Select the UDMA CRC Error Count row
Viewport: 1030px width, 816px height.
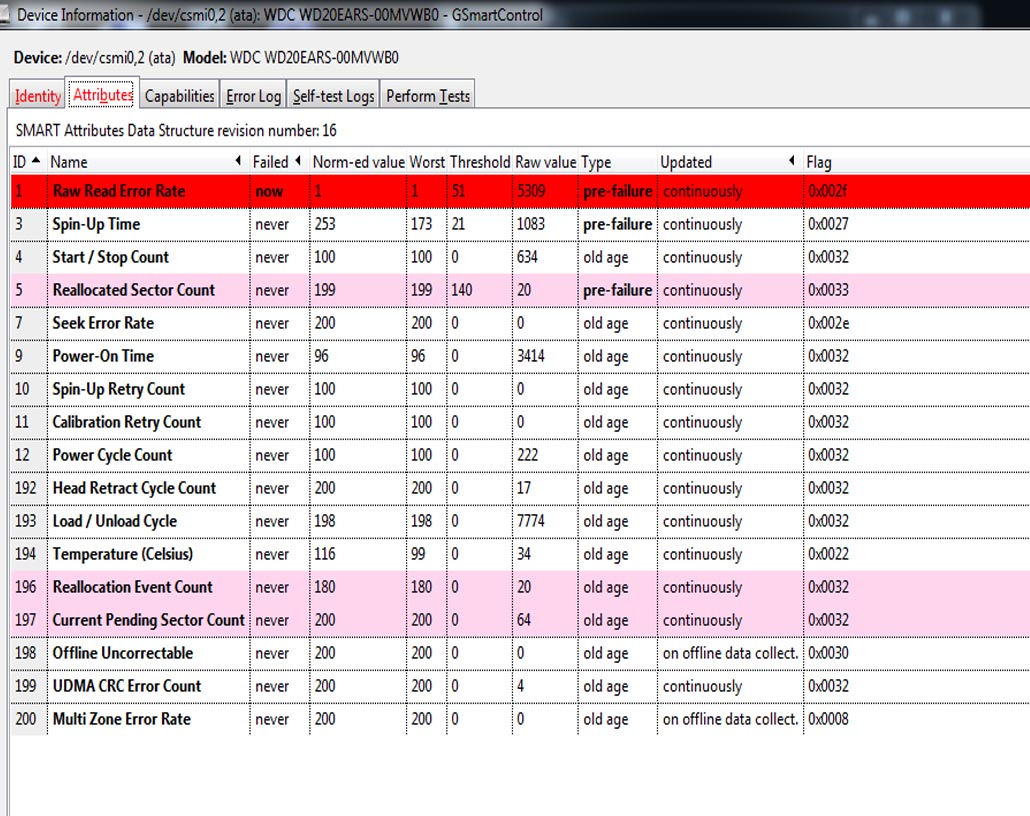click(520, 686)
